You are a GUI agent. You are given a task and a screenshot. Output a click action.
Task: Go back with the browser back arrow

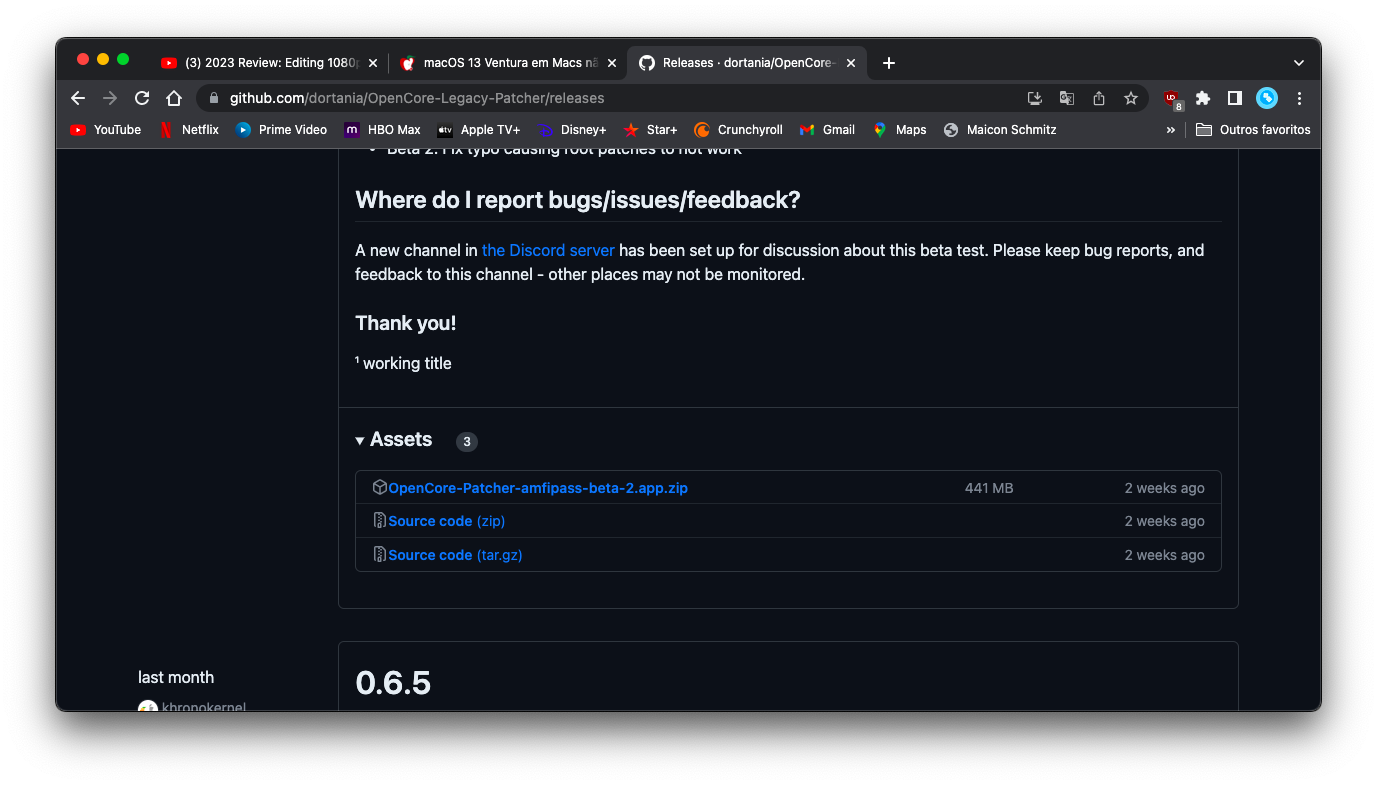(x=78, y=98)
